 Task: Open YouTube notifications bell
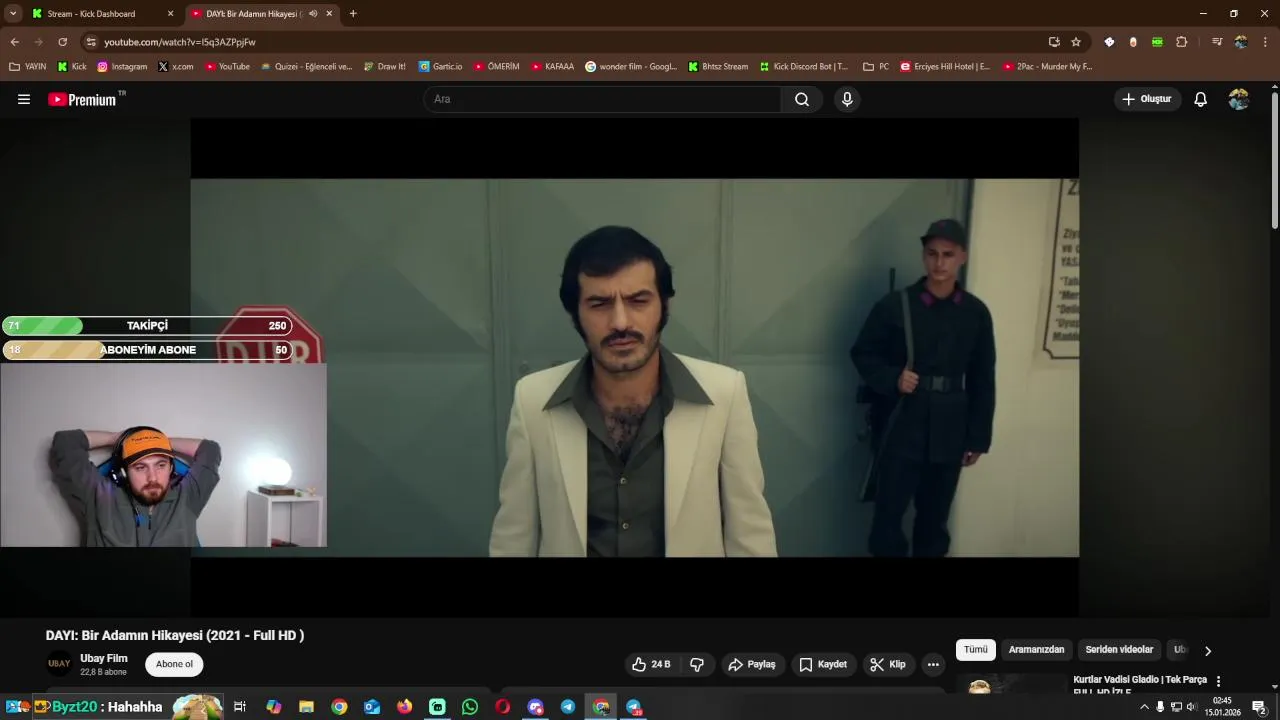[x=1201, y=99]
